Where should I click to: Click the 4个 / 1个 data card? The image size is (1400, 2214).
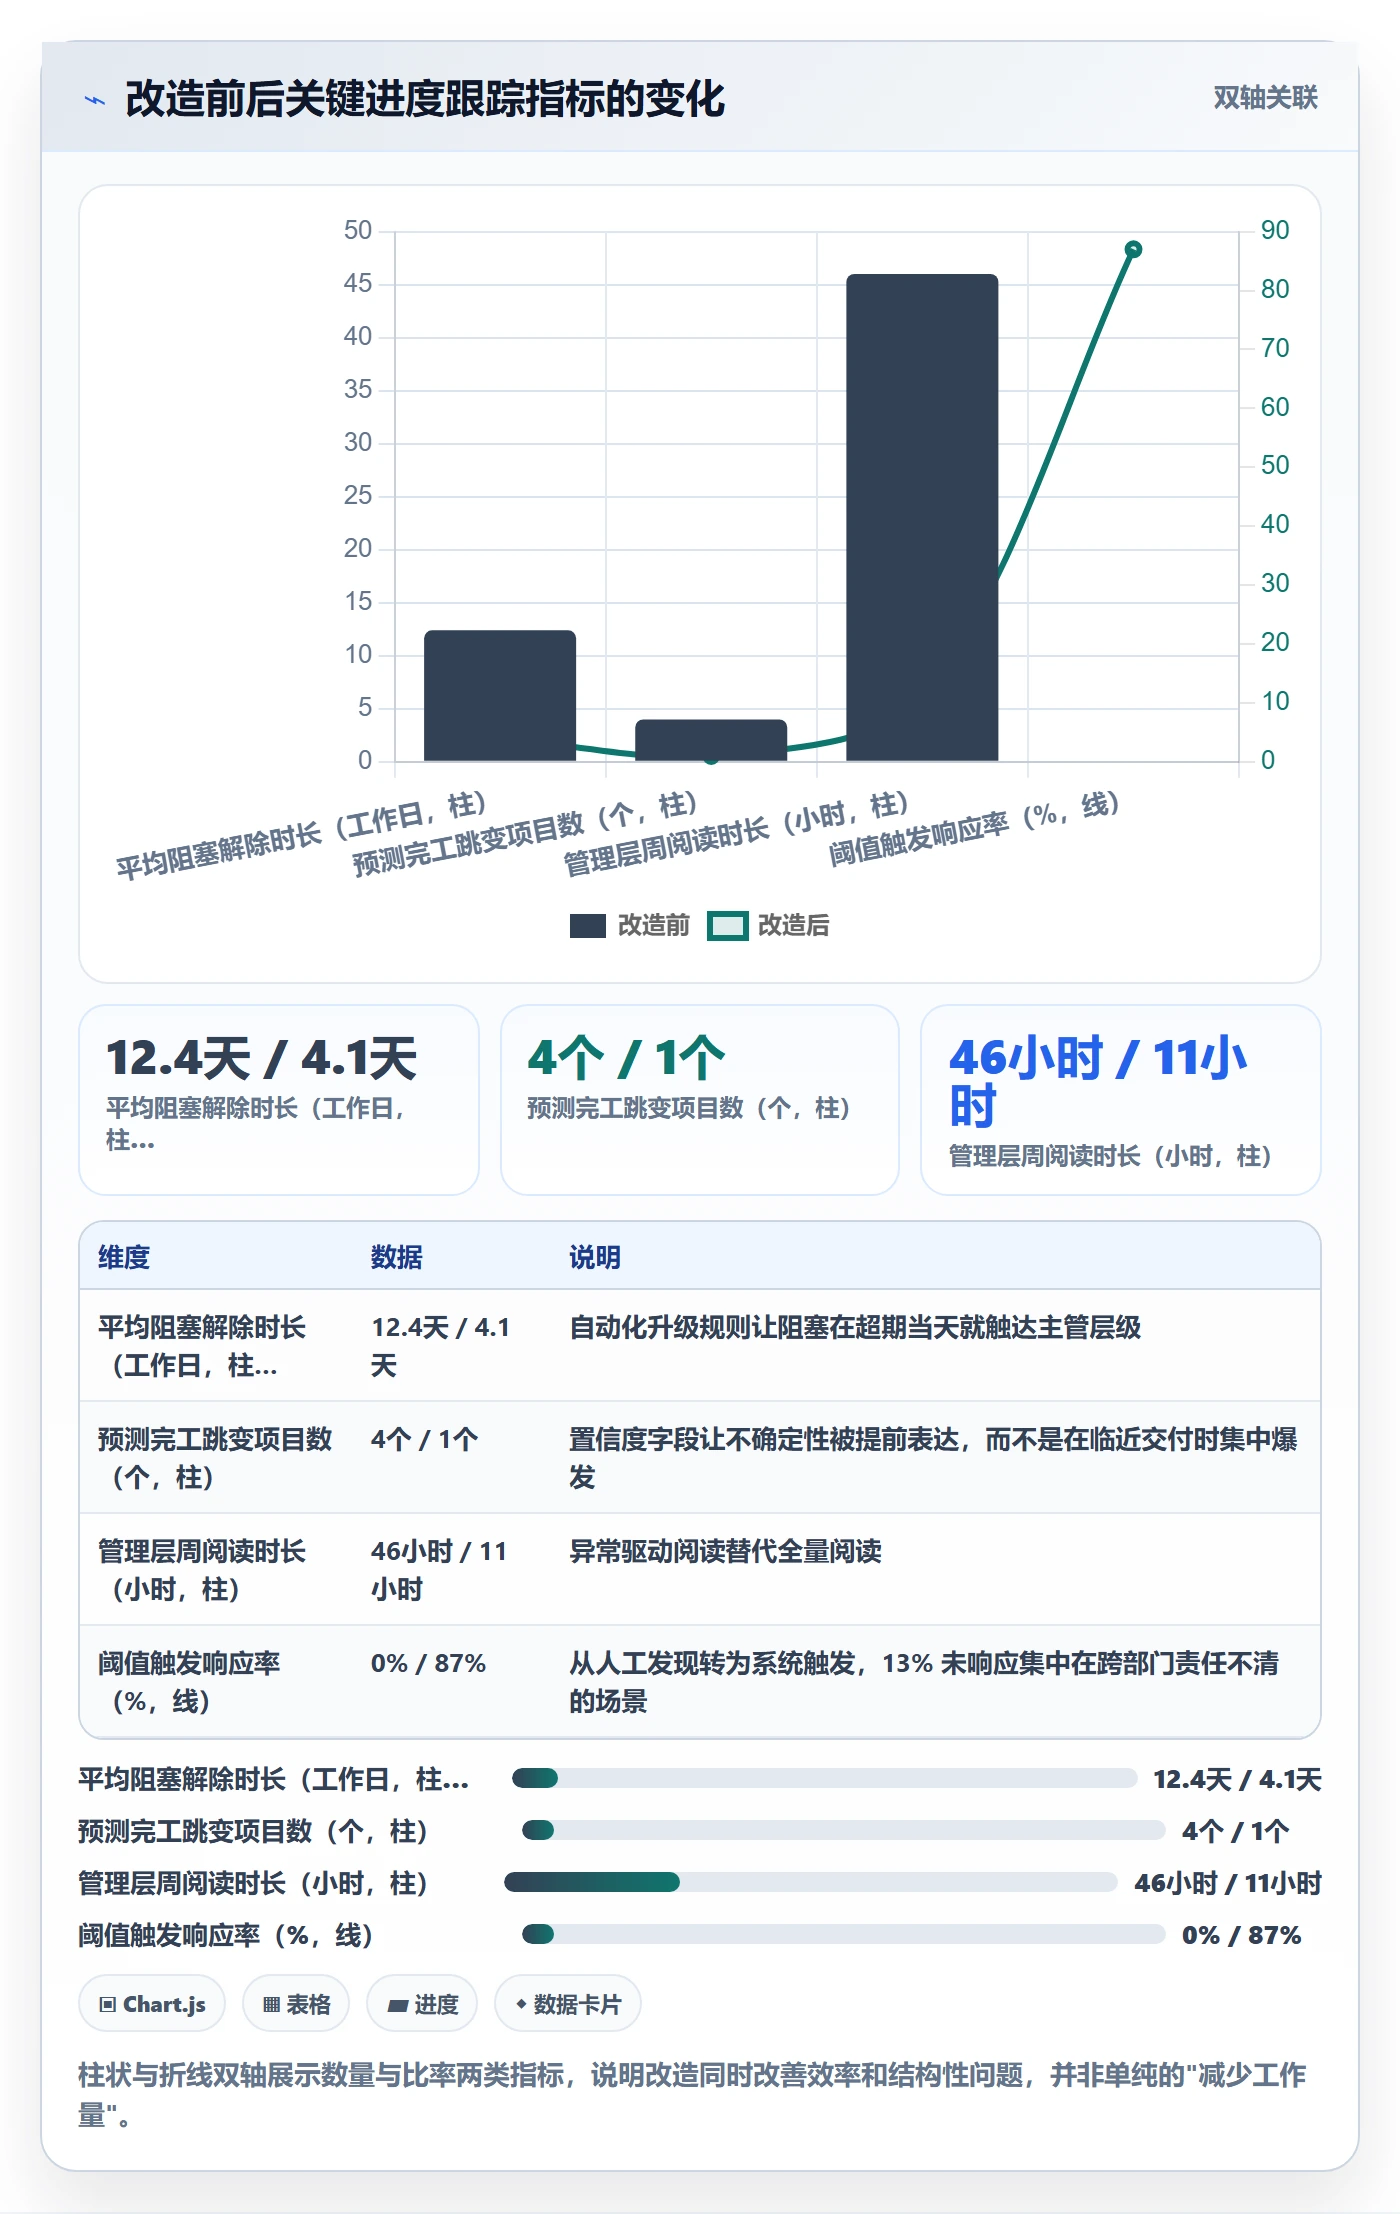700,1100
